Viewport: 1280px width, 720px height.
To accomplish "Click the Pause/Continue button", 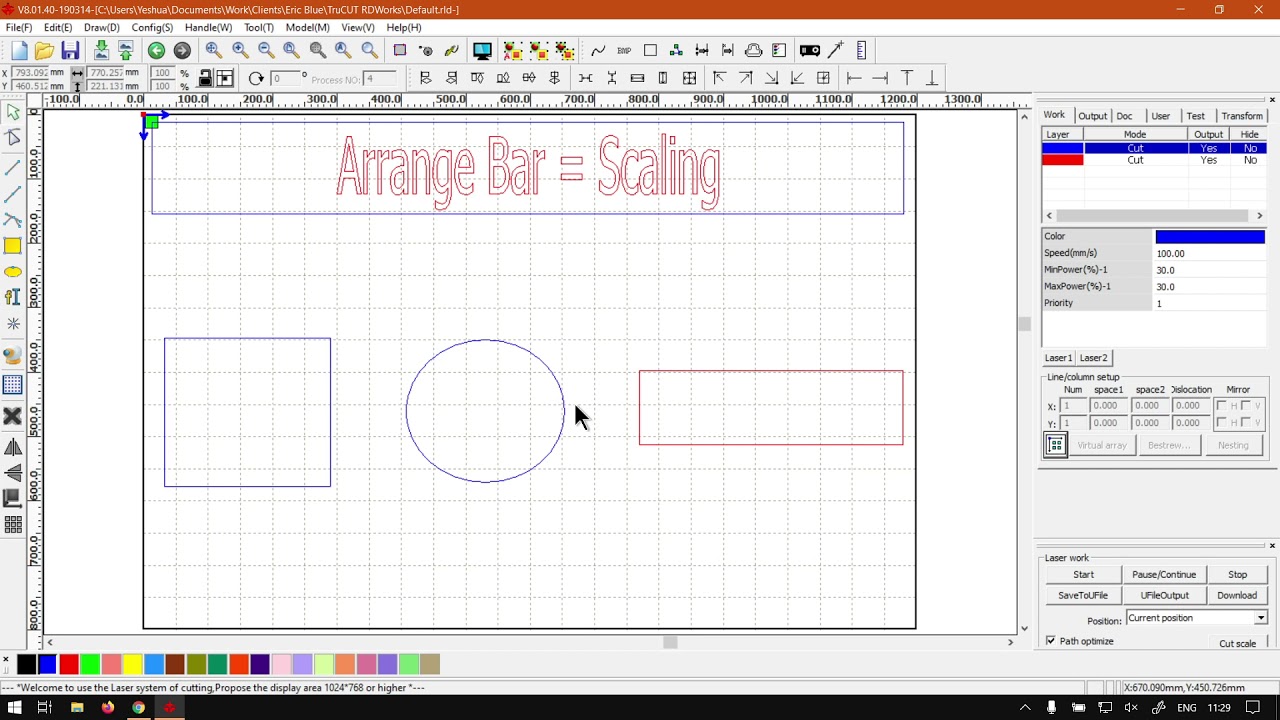I will (x=1164, y=575).
